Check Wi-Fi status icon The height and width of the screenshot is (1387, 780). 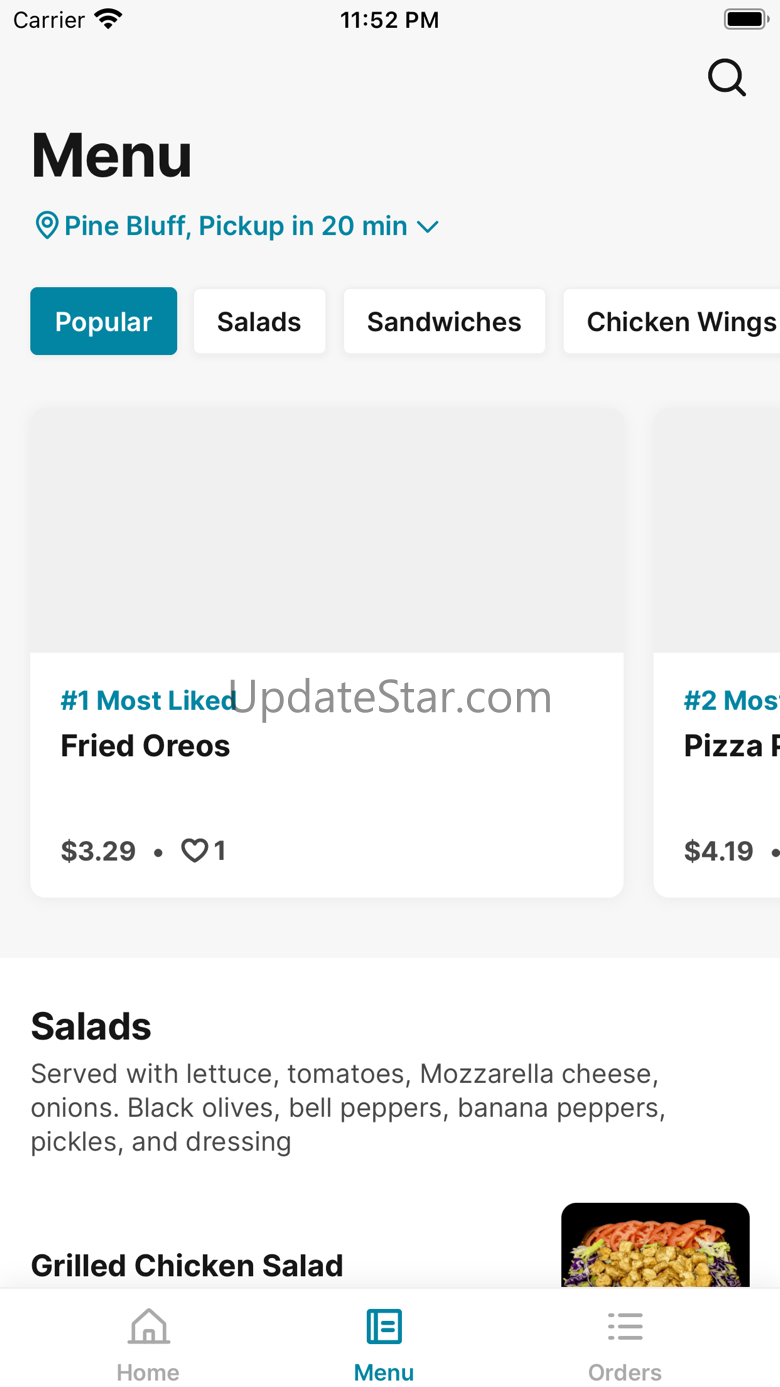pos(108,19)
